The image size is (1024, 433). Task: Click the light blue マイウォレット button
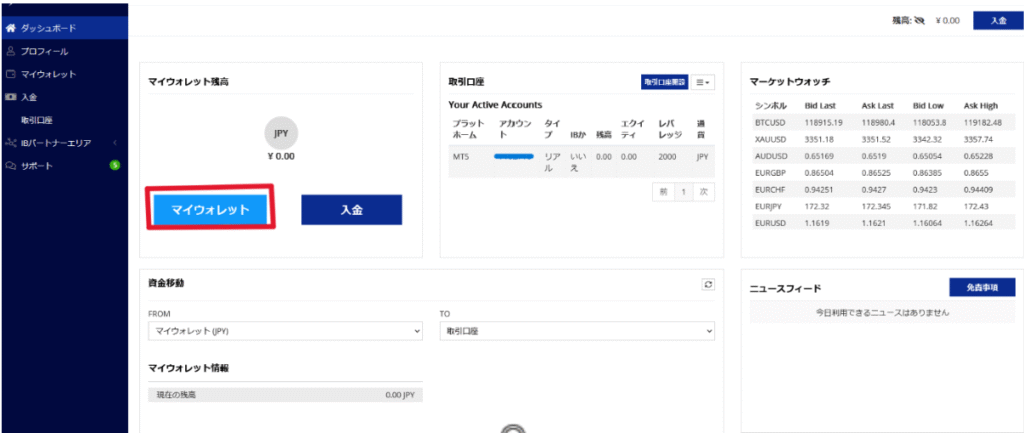click(x=211, y=209)
